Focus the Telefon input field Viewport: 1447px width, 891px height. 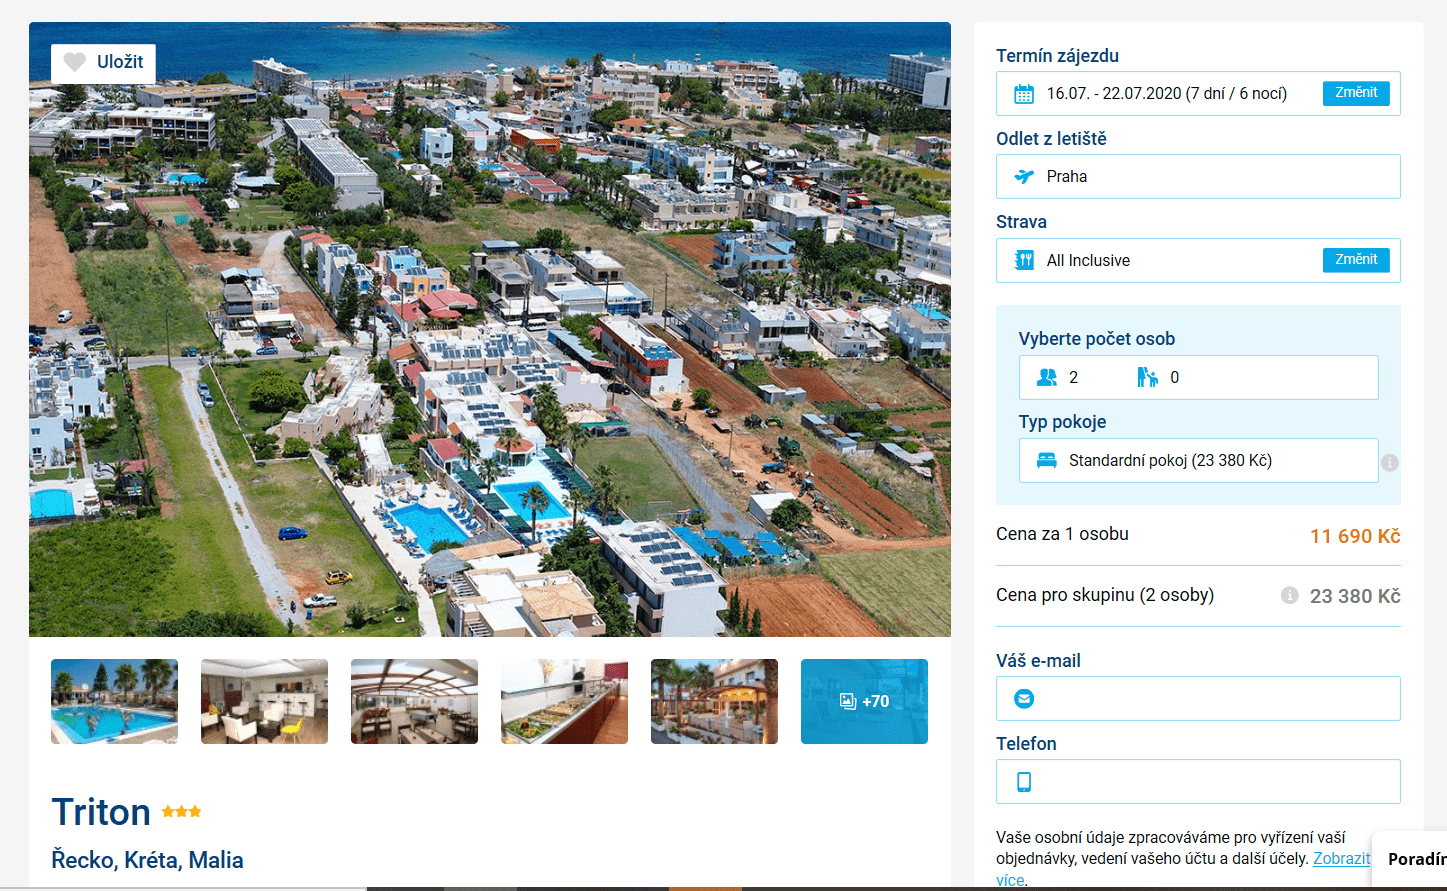coord(1198,781)
